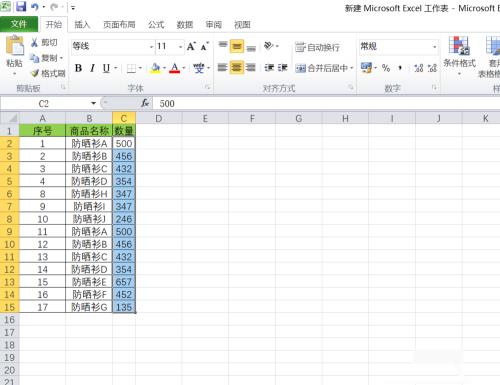Screen dimensions: 500x385
Task: Click the 合并后居中 merge button
Action: coord(324,68)
